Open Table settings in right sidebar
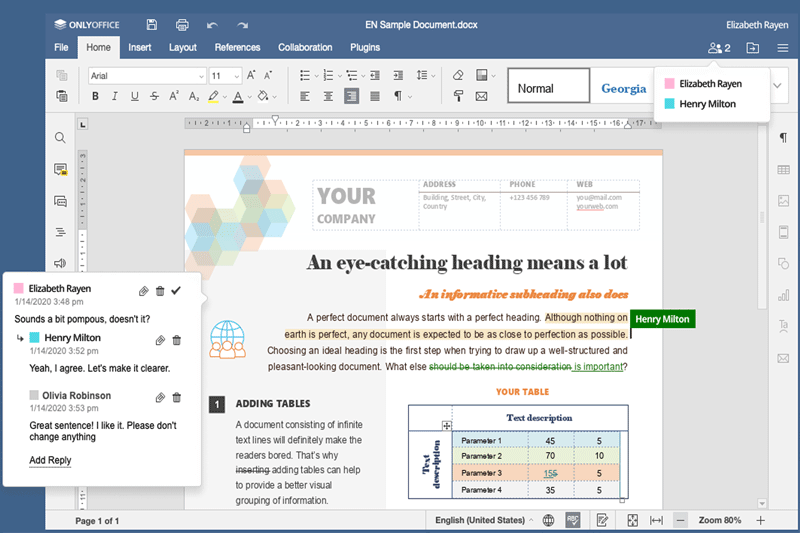This screenshot has height=533, width=800. 783,170
